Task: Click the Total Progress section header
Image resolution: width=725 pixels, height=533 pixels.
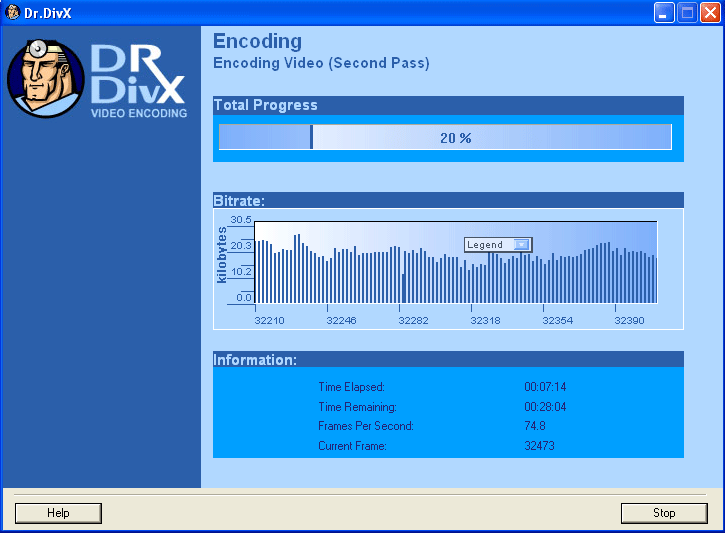Action: [x=266, y=105]
